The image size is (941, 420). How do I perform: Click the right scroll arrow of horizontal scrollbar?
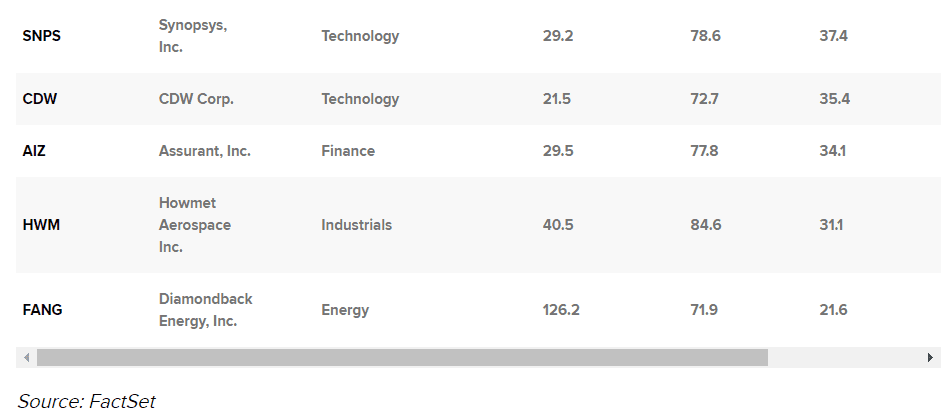point(931,357)
